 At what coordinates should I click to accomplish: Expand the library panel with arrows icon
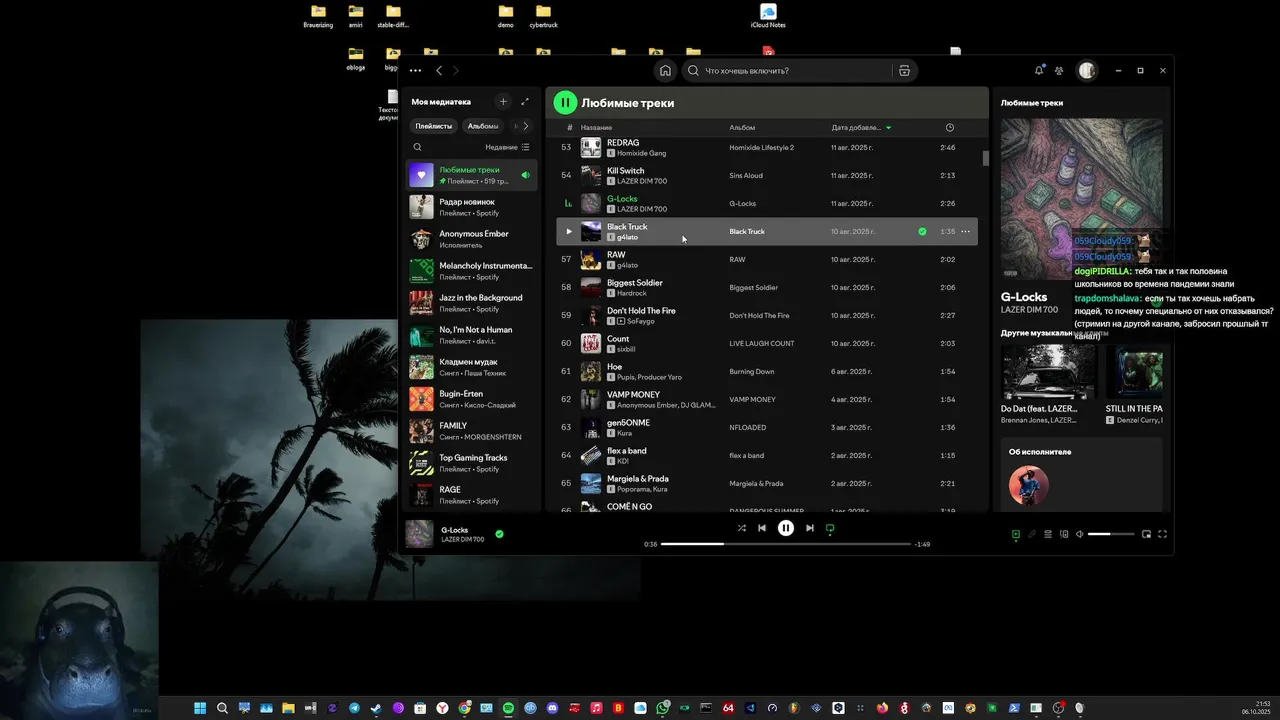coord(525,102)
